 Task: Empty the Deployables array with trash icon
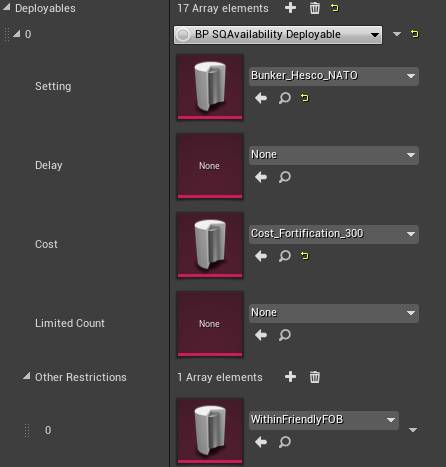pyautogui.click(x=314, y=8)
